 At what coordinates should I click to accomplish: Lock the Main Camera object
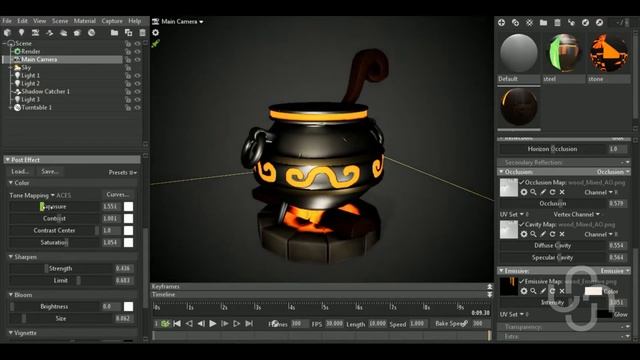point(128,60)
